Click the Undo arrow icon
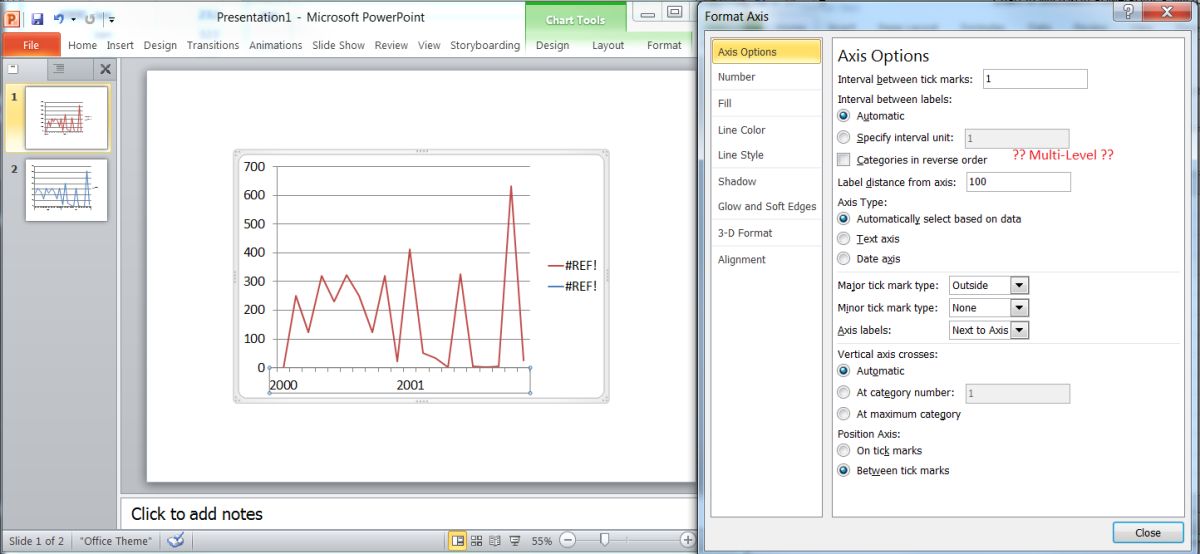1200x554 pixels. tap(59, 18)
